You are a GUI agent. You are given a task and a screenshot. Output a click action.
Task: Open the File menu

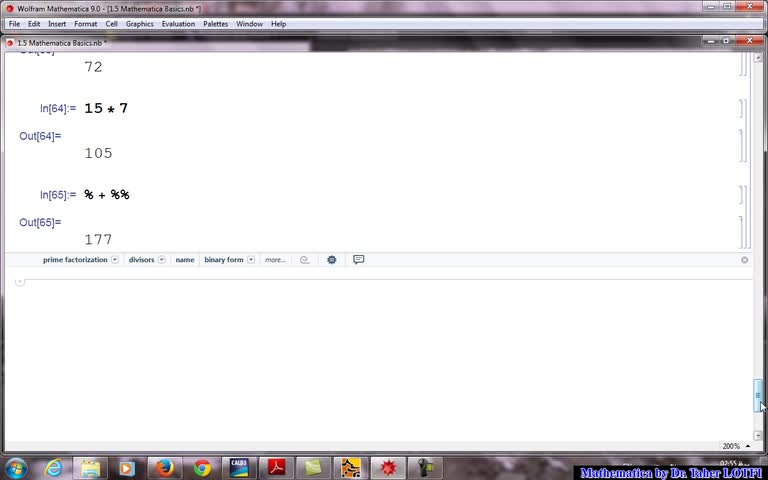coord(14,24)
